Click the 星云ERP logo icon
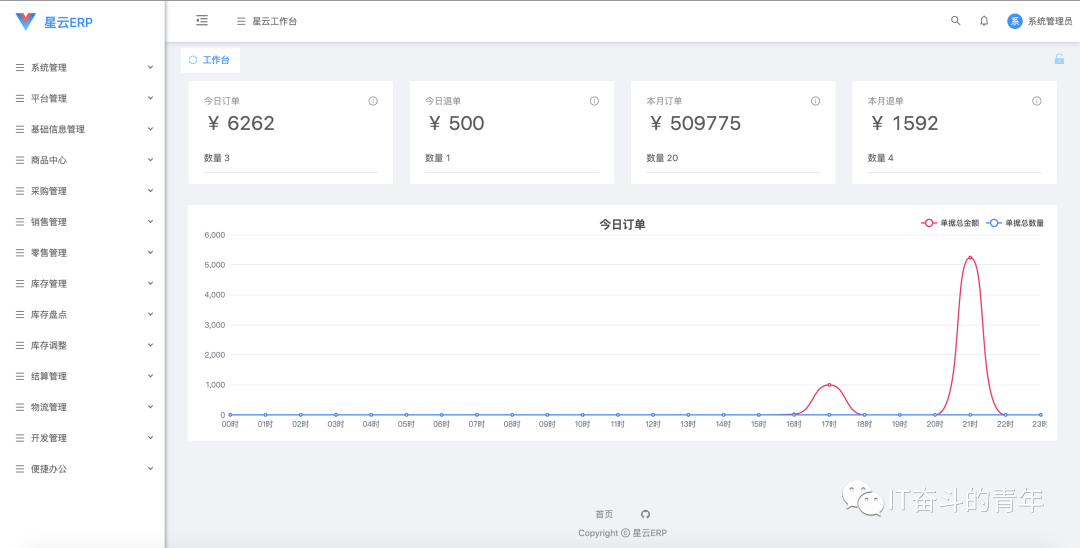This screenshot has height=548, width=1080. coord(25,22)
